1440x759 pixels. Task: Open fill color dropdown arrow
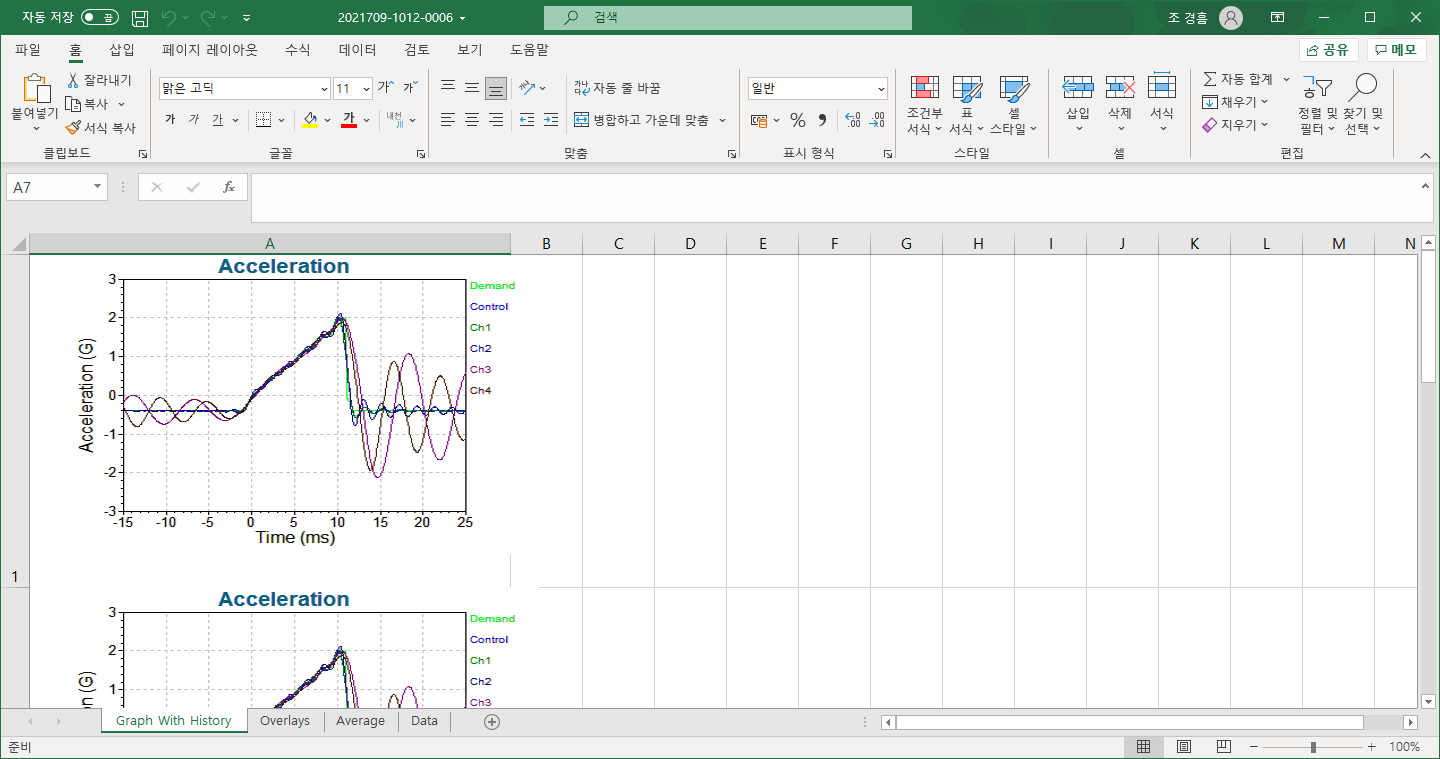pyautogui.click(x=327, y=120)
